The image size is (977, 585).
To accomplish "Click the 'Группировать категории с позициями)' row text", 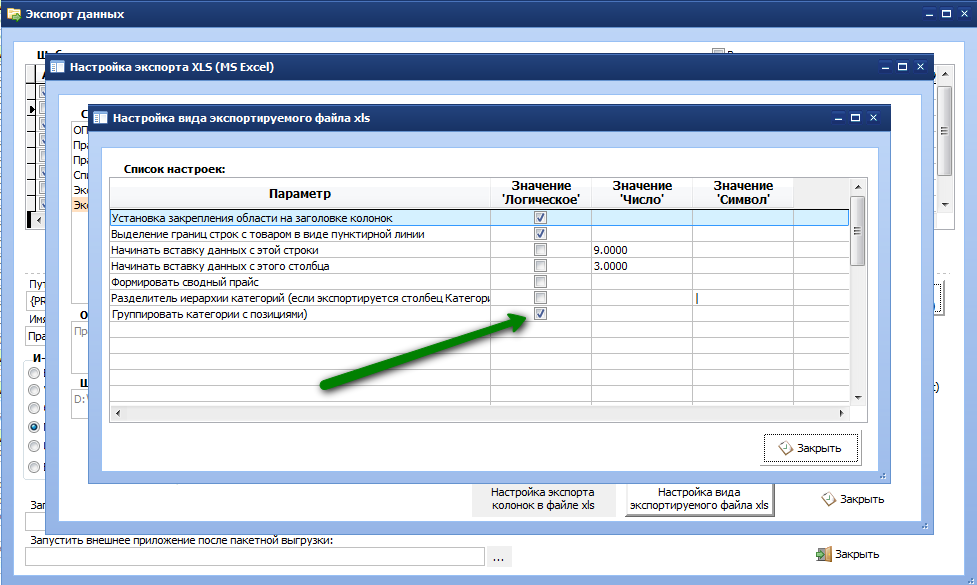I will click(209, 314).
